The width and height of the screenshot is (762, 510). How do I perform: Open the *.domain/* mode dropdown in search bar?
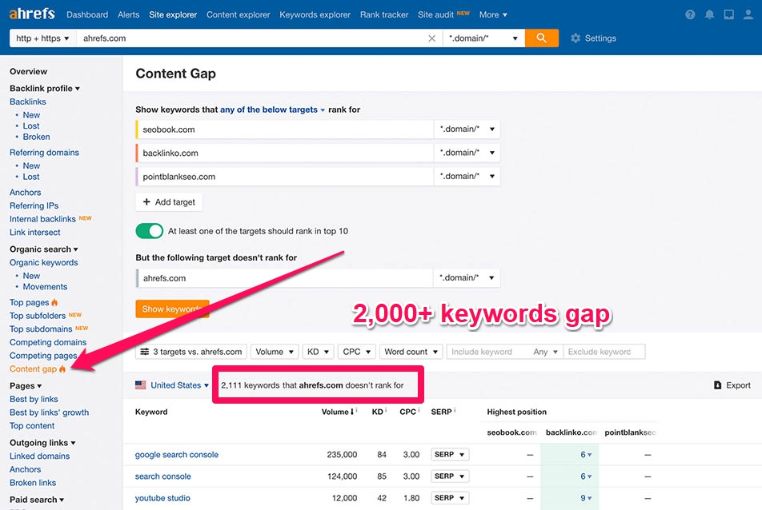(484, 38)
